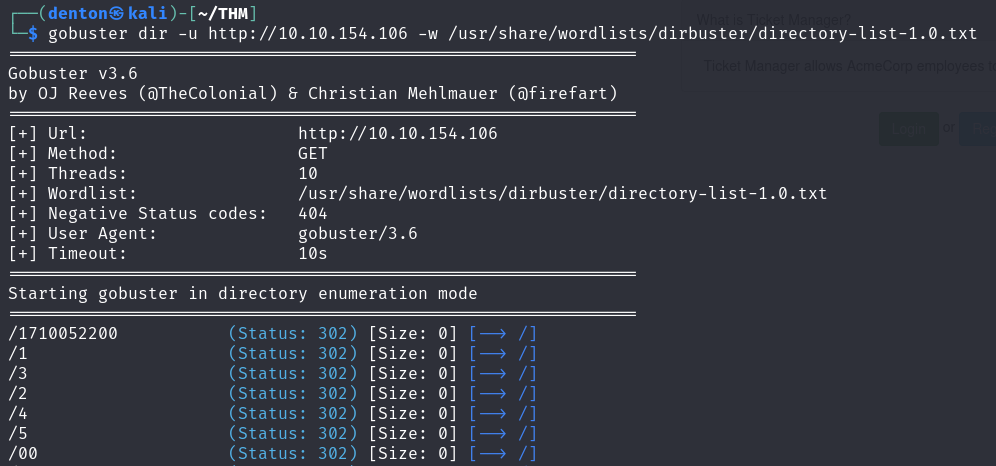Click the Gobuster v3.6 version line

coord(73,73)
